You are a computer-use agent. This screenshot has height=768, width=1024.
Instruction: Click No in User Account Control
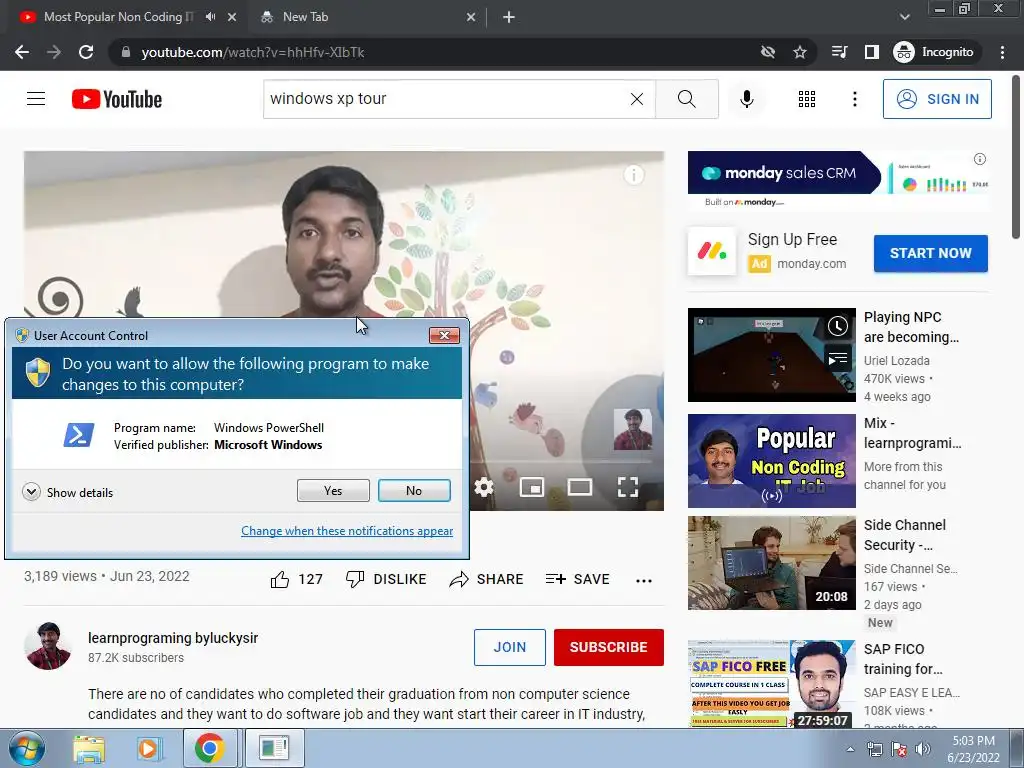click(414, 490)
